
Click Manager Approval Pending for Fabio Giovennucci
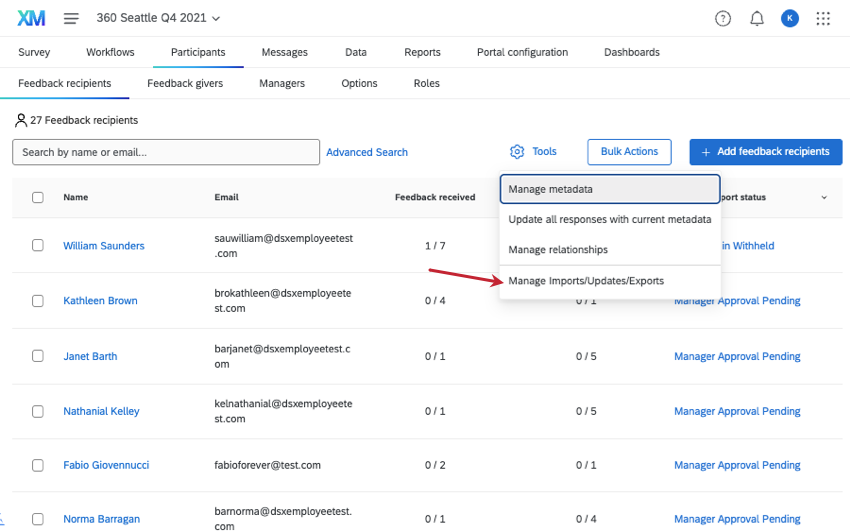pyautogui.click(x=737, y=465)
